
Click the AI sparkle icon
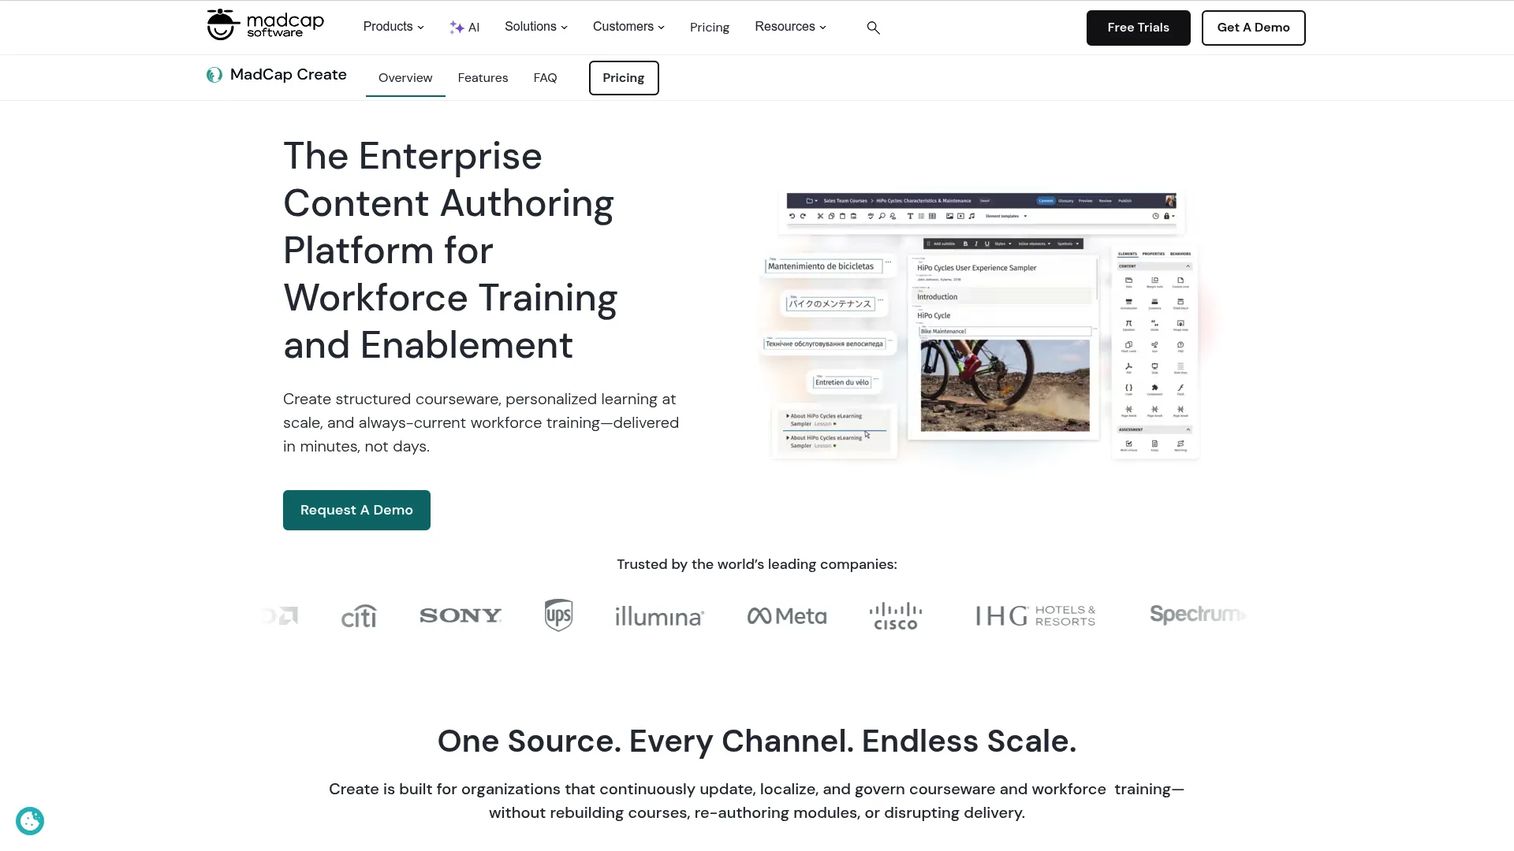(x=456, y=28)
